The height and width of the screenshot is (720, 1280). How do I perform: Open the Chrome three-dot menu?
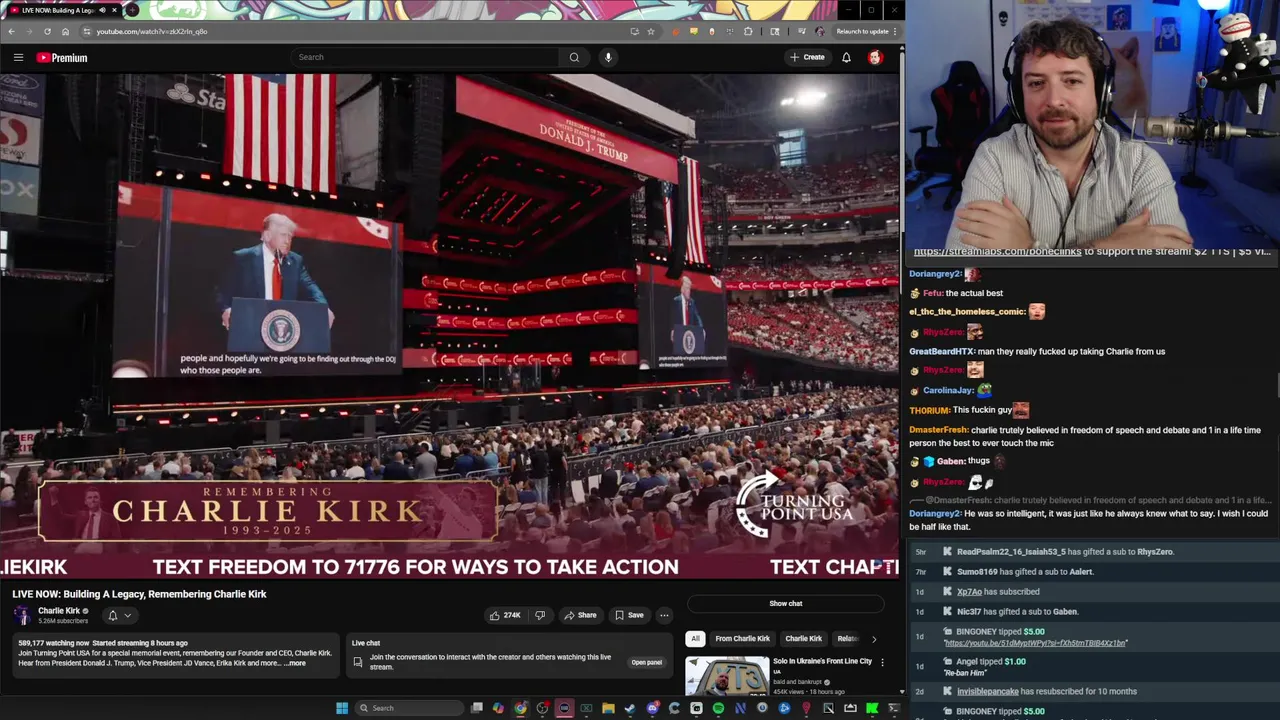click(894, 31)
